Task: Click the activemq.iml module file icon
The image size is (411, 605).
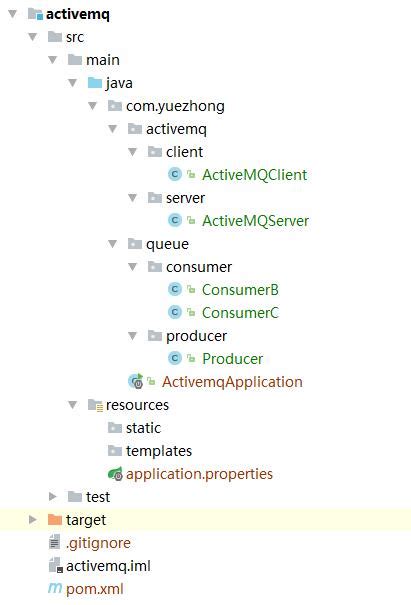Action: click(x=56, y=566)
